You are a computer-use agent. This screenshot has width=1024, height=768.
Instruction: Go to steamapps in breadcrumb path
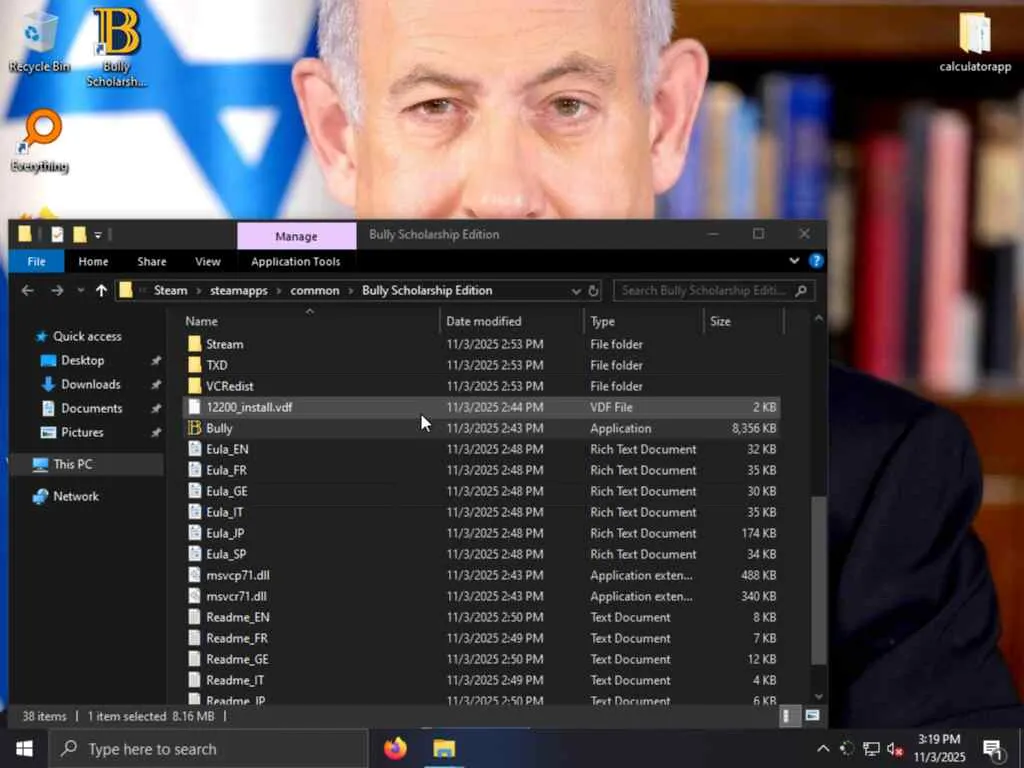click(238, 291)
